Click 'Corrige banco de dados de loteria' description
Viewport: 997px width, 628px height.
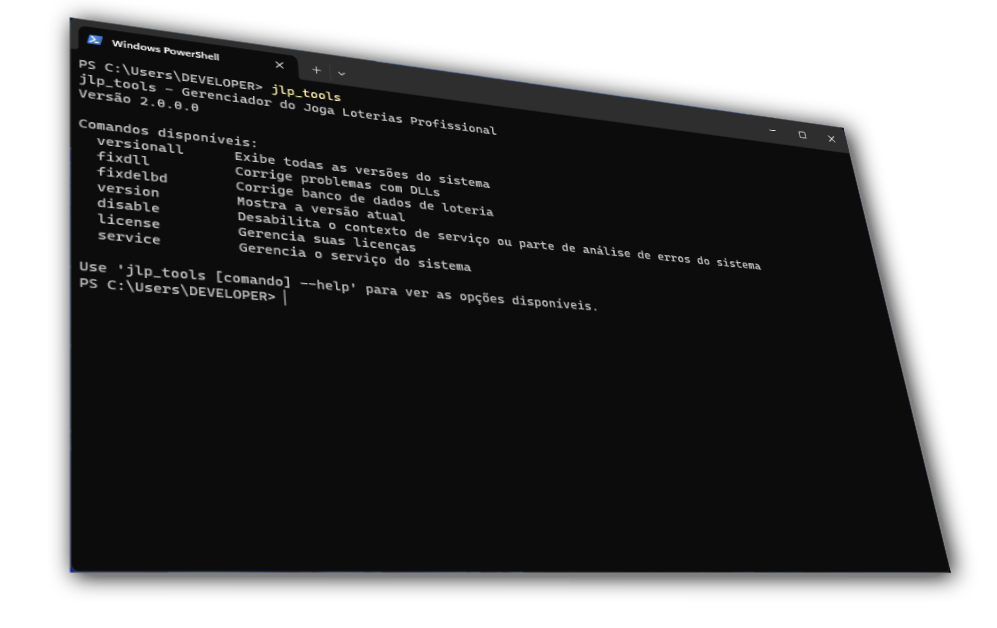click(x=364, y=199)
